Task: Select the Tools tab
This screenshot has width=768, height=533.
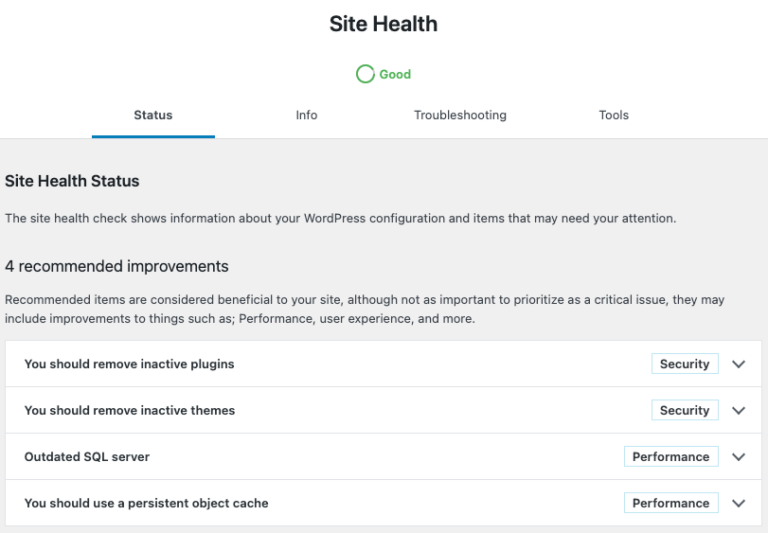Action: point(614,115)
